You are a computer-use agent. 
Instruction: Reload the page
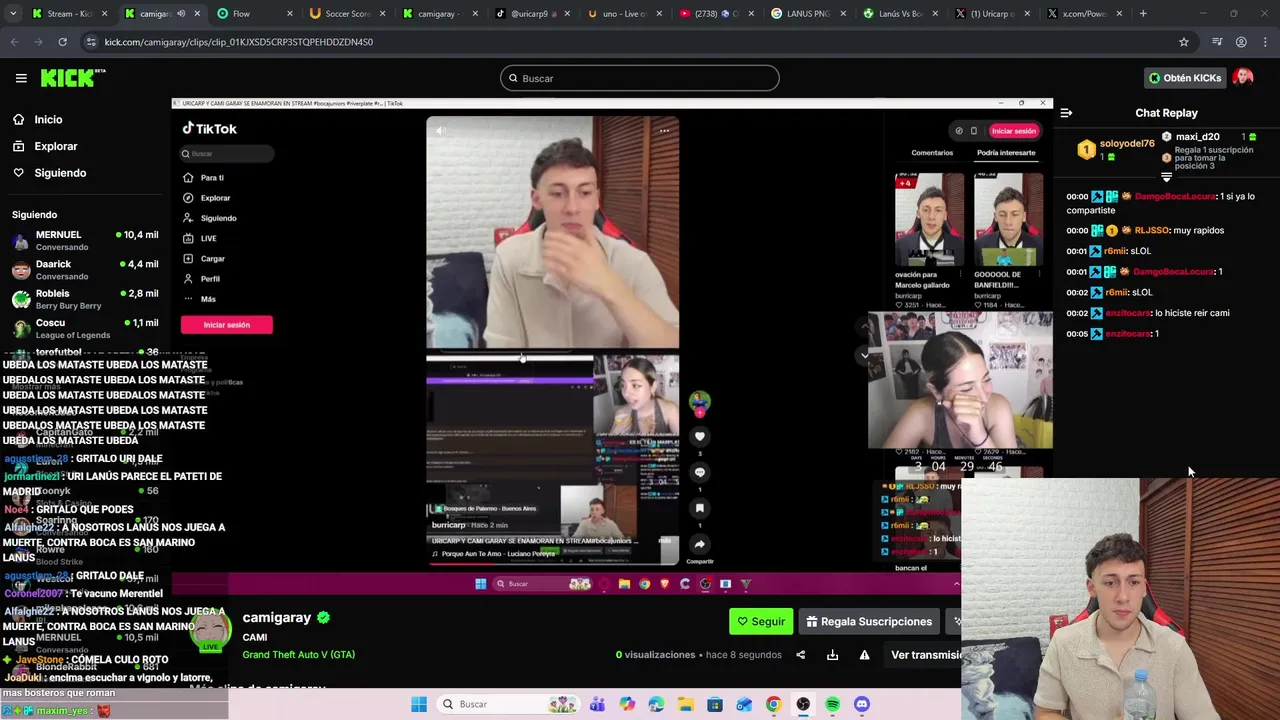(x=62, y=42)
